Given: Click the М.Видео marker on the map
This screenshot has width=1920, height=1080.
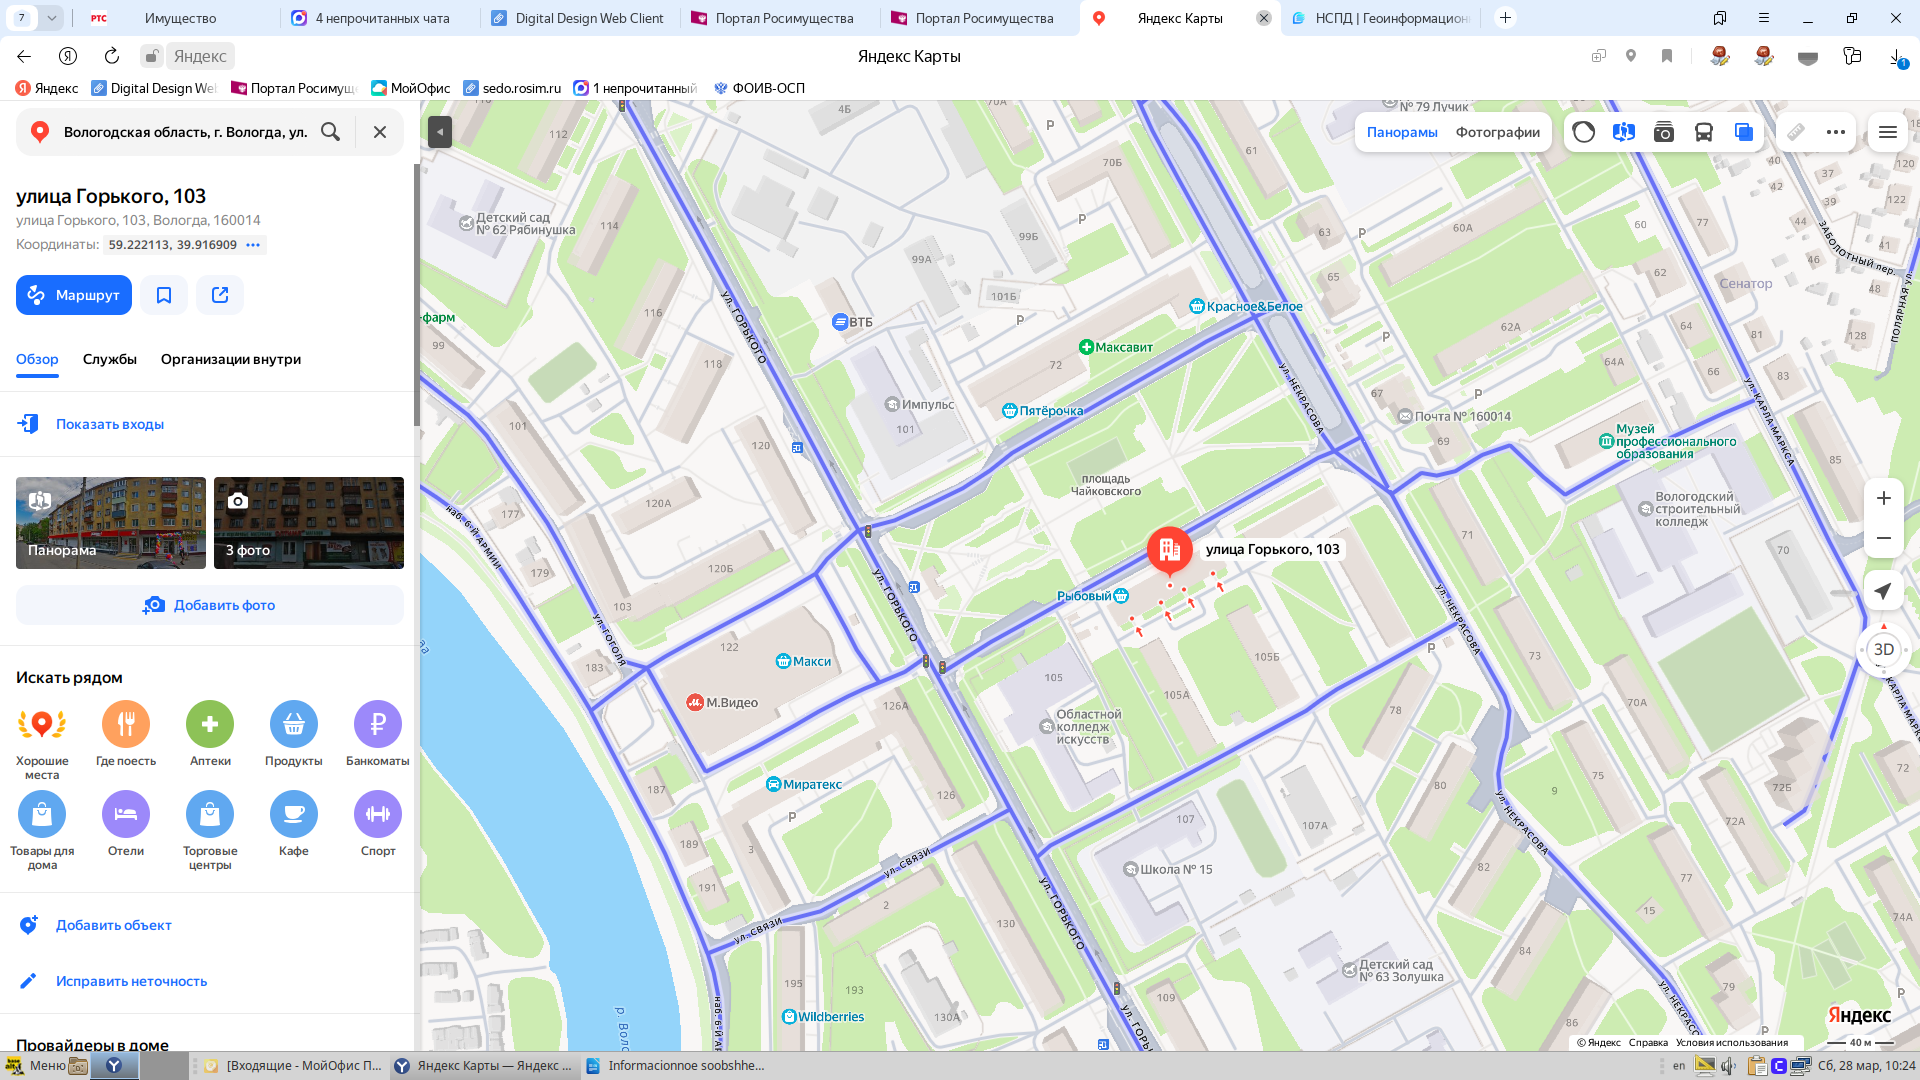Looking at the screenshot, I should pyautogui.click(x=722, y=702).
